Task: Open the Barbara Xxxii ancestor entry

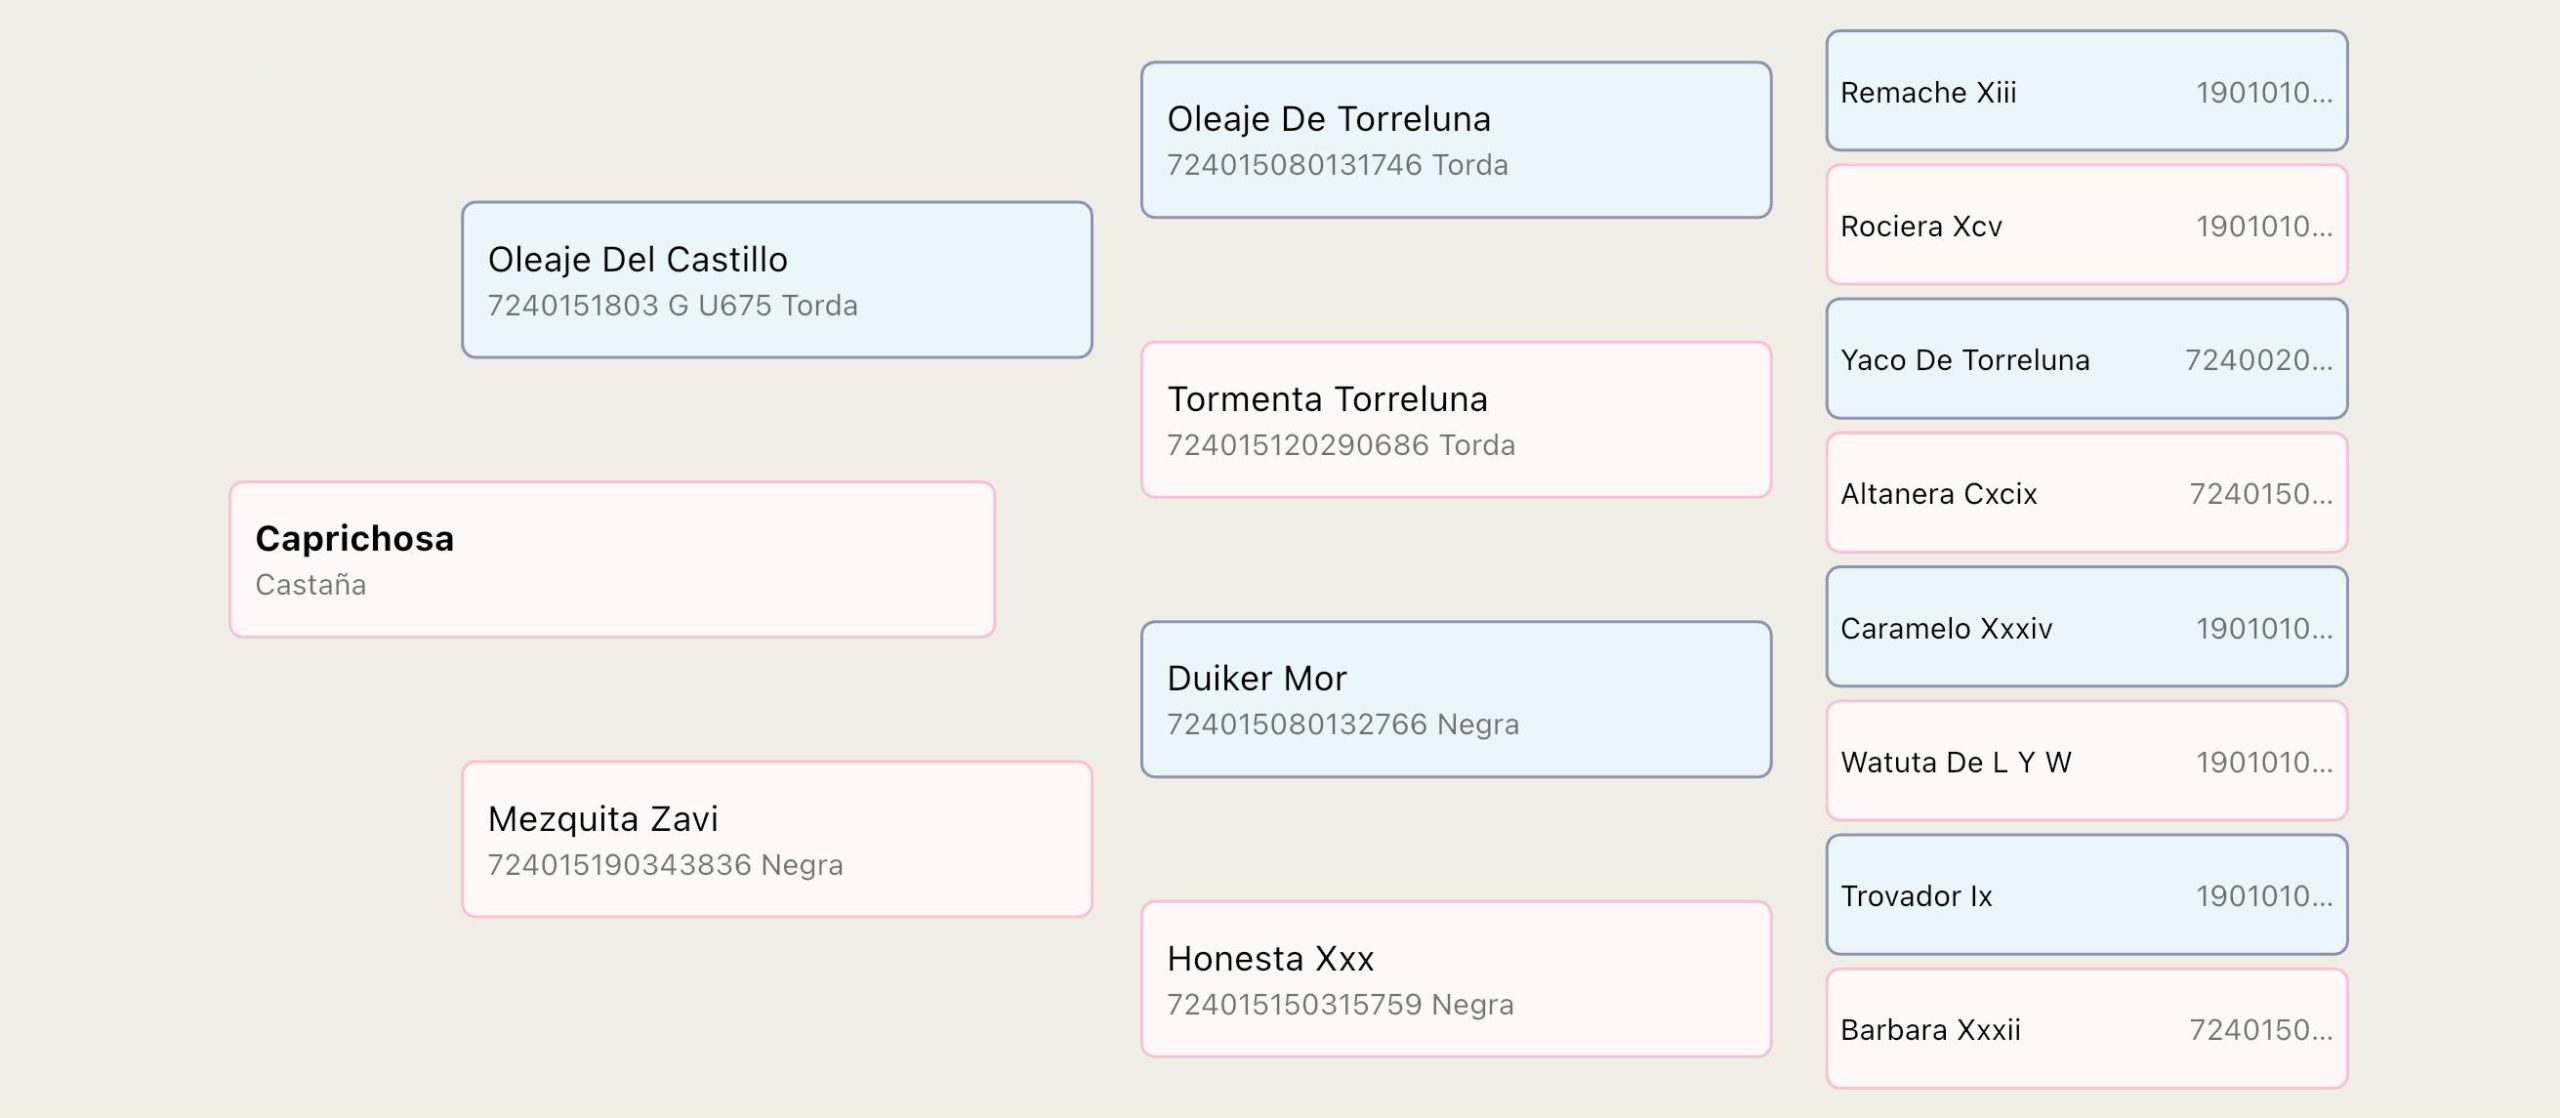Action: (x=2087, y=1029)
